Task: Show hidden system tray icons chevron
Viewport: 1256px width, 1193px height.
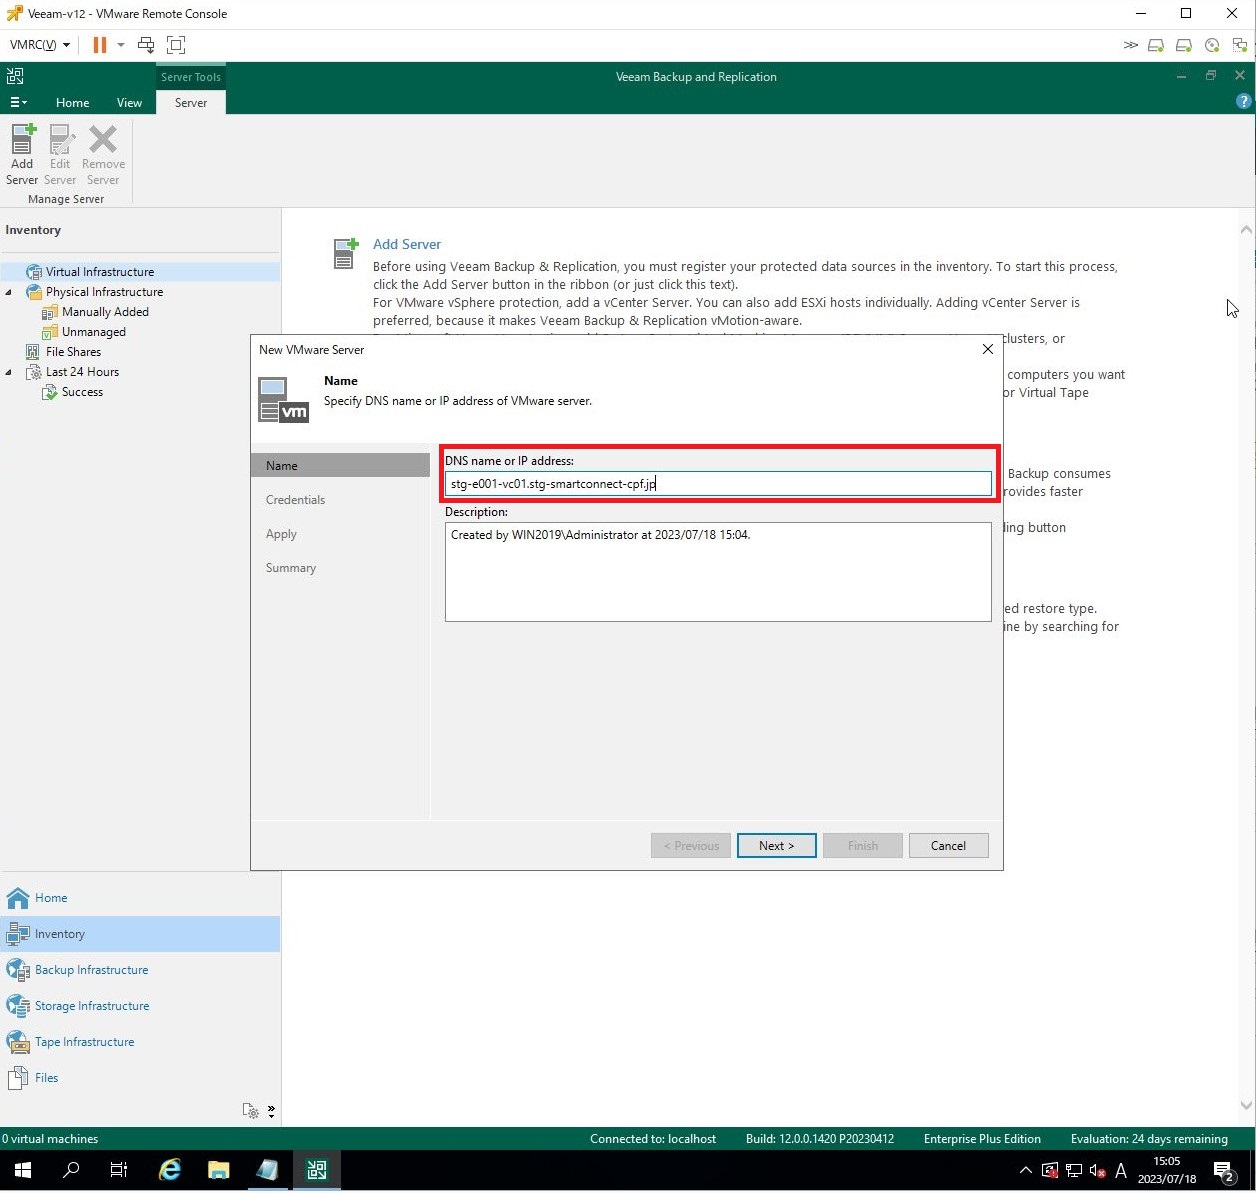Action: click(1025, 1171)
